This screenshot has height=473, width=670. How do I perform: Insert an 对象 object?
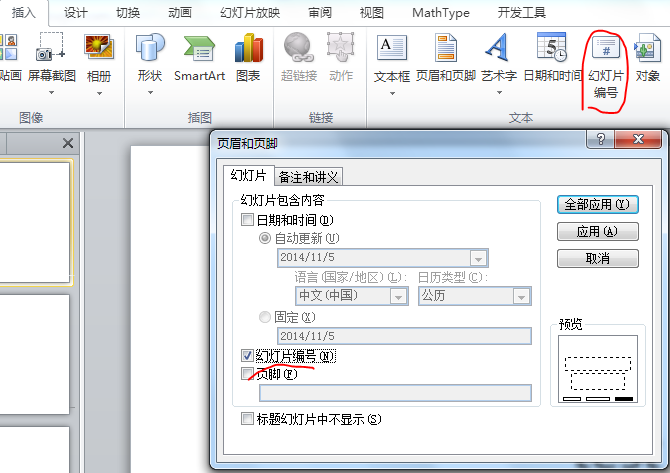[648, 59]
